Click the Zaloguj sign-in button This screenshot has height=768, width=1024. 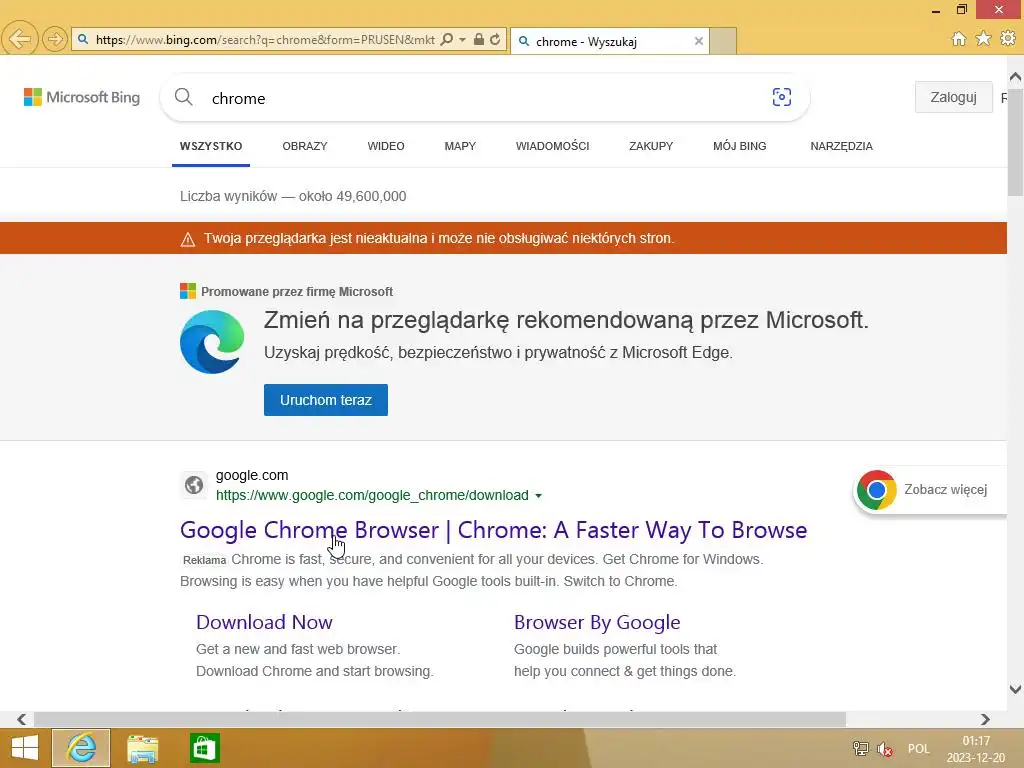(x=953, y=97)
